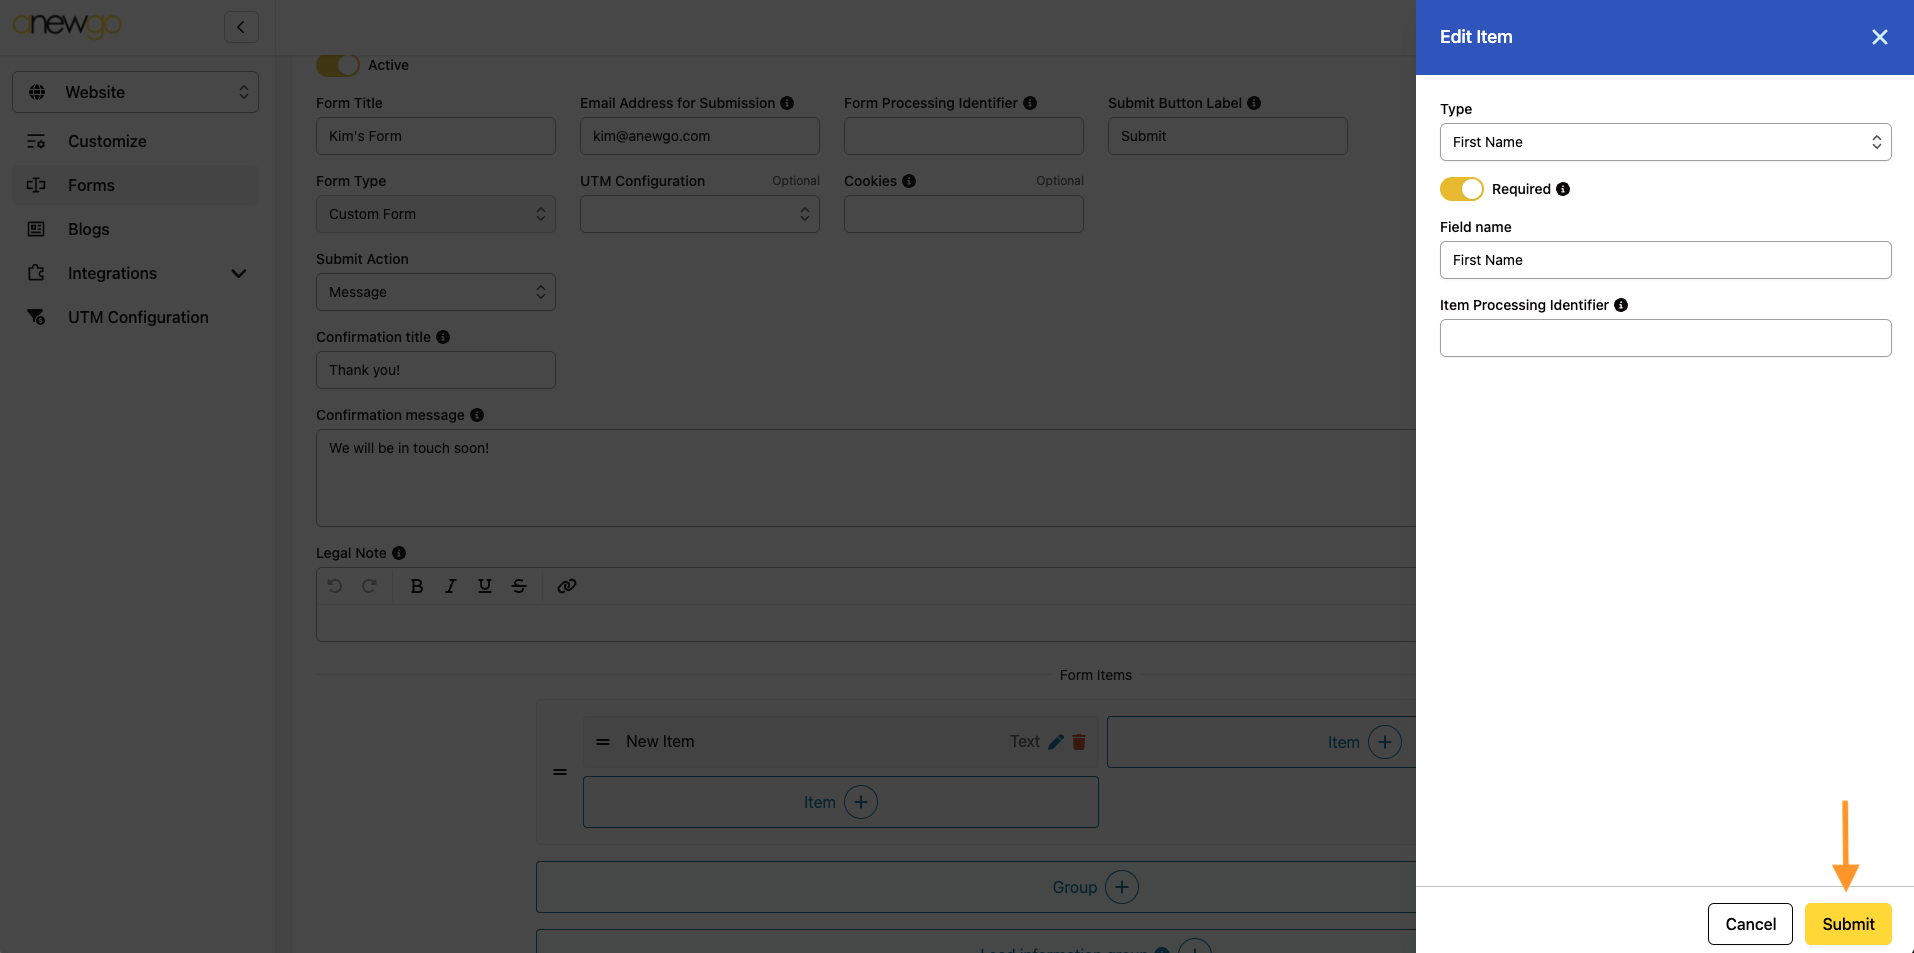Click the Italic formatting icon
This screenshot has height=953, width=1914.
451,586
